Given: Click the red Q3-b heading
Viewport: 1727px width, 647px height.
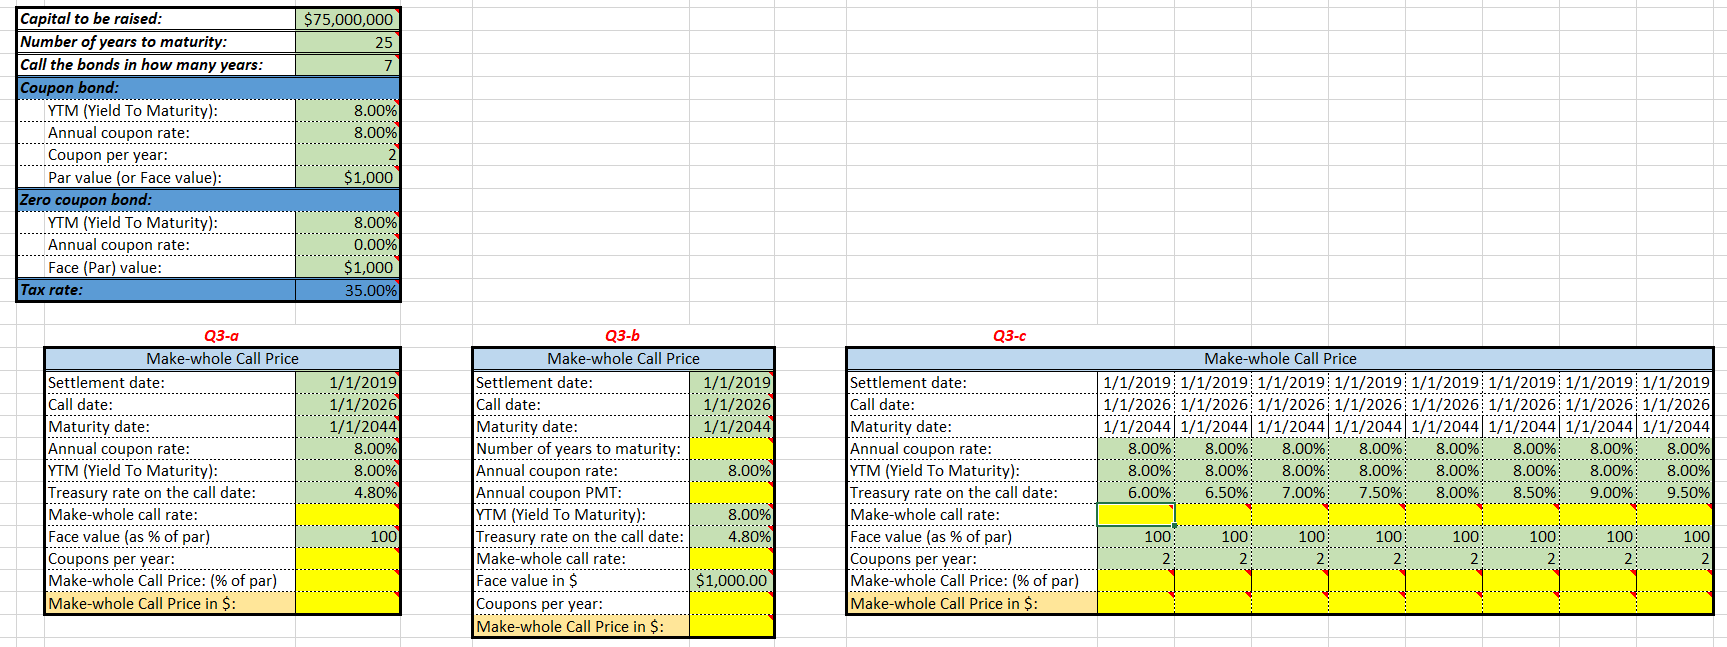Looking at the screenshot, I should point(623,336).
